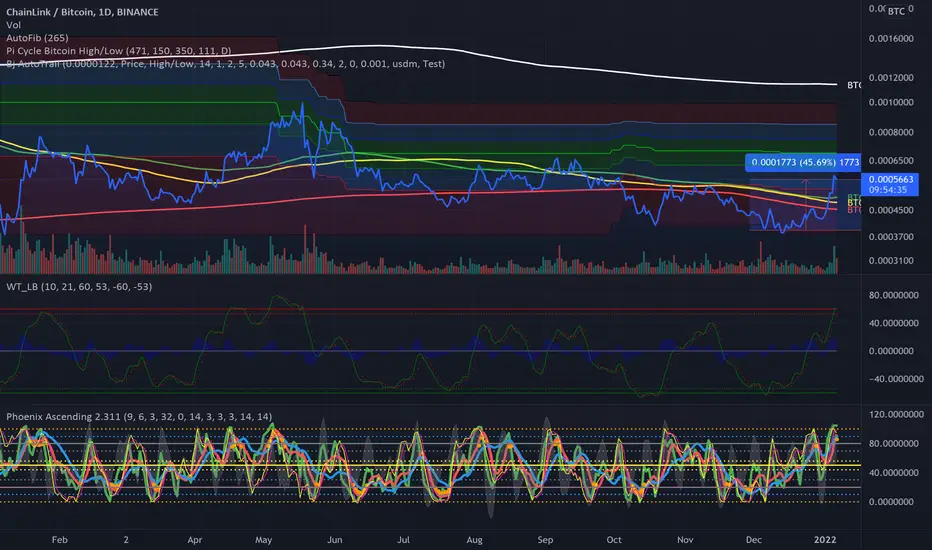Click the -40.0000000 scale value
The height and width of the screenshot is (550, 932).
point(896,379)
